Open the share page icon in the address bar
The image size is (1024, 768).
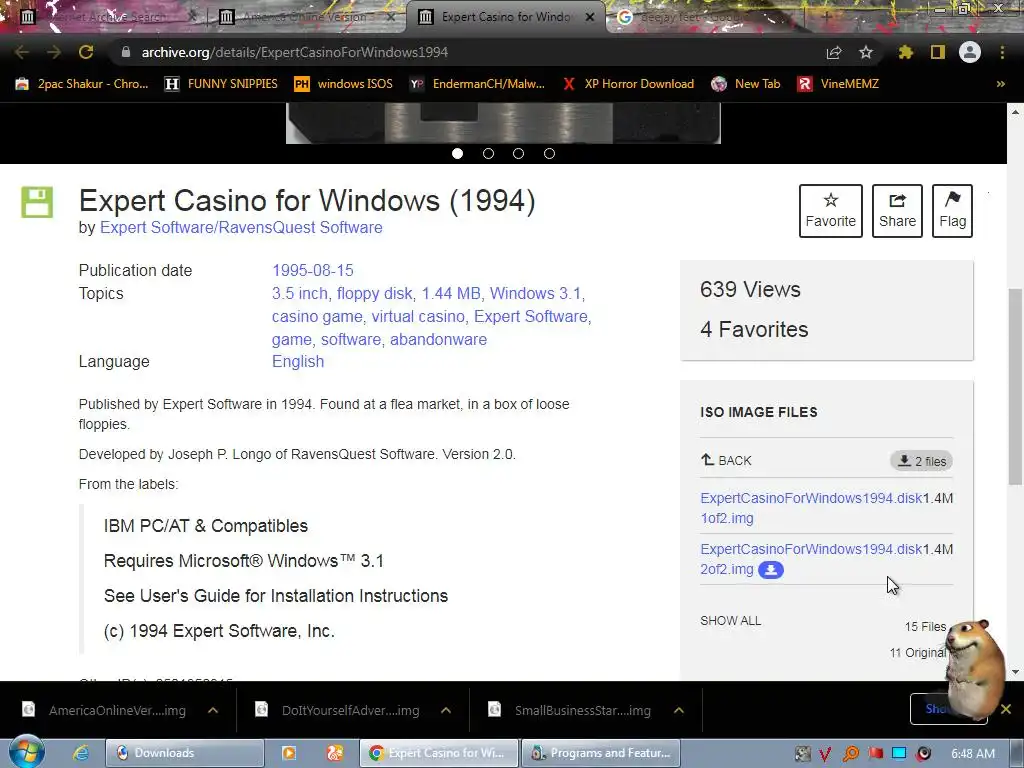834,52
